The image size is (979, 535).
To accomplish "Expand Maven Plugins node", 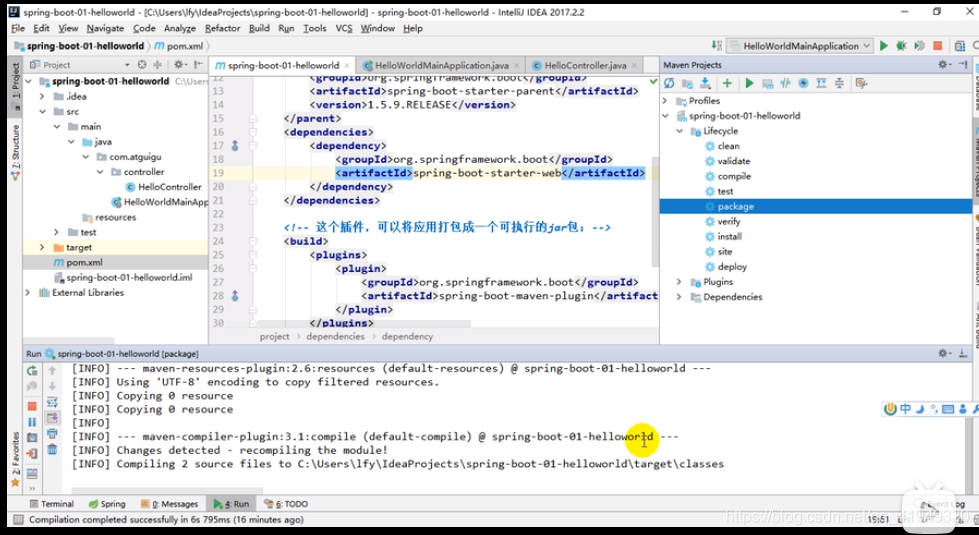I will pyautogui.click(x=679, y=282).
